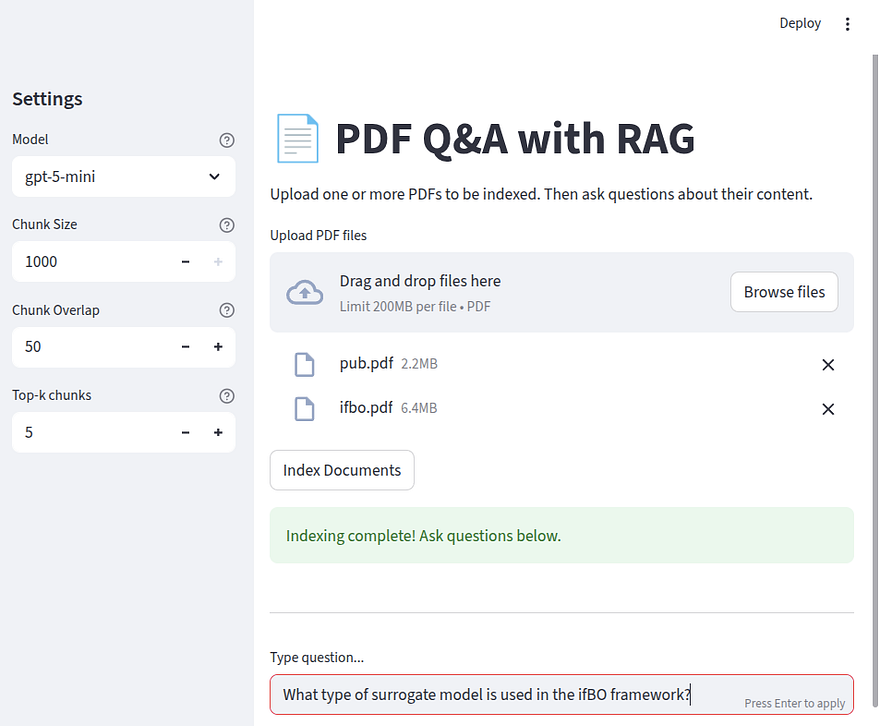Open the Chunk Overlap help tooltip icon
Screen dimensions: 880x726
(227, 310)
